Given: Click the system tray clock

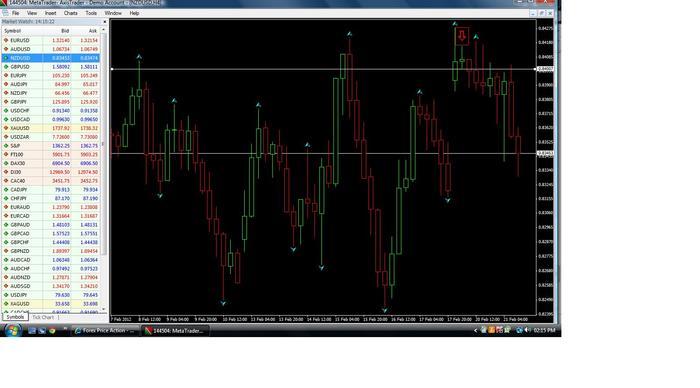Looking at the screenshot, I should point(545,330).
